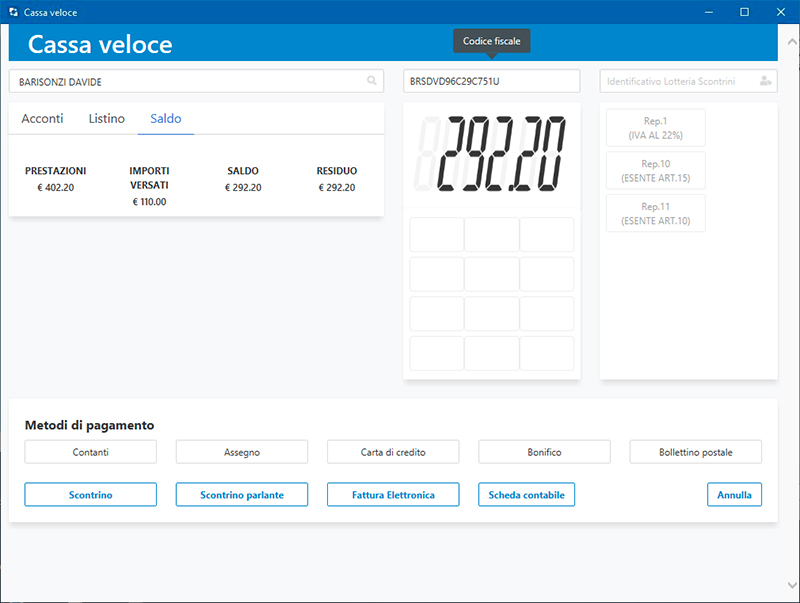800x603 pixels.
Task: Open the Listino tab
Action: click(107, 119)
